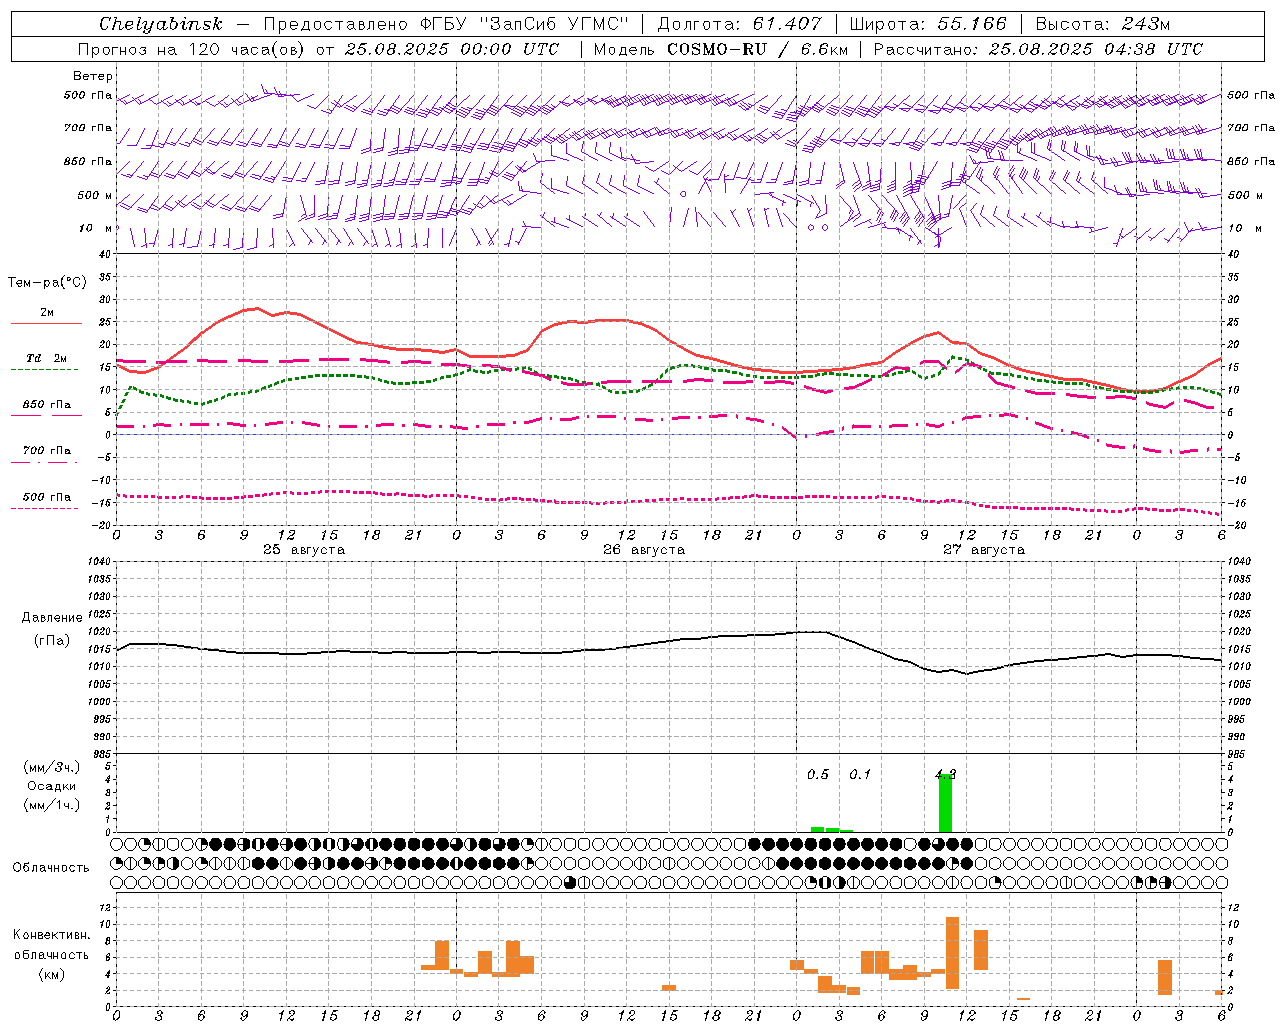The image size is (1280, 1024).
Task: Click the '850 гПа' label at left of the wind panel
Action: [x=88, y=162]
